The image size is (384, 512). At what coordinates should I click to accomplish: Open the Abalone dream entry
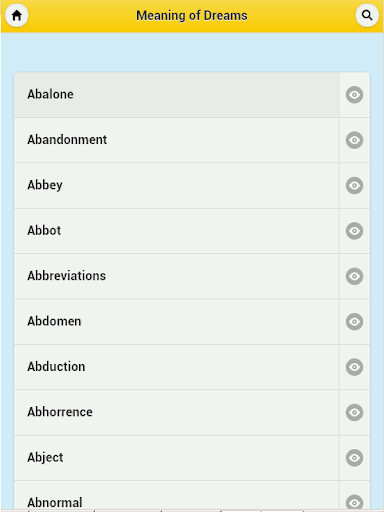point(176,95)
